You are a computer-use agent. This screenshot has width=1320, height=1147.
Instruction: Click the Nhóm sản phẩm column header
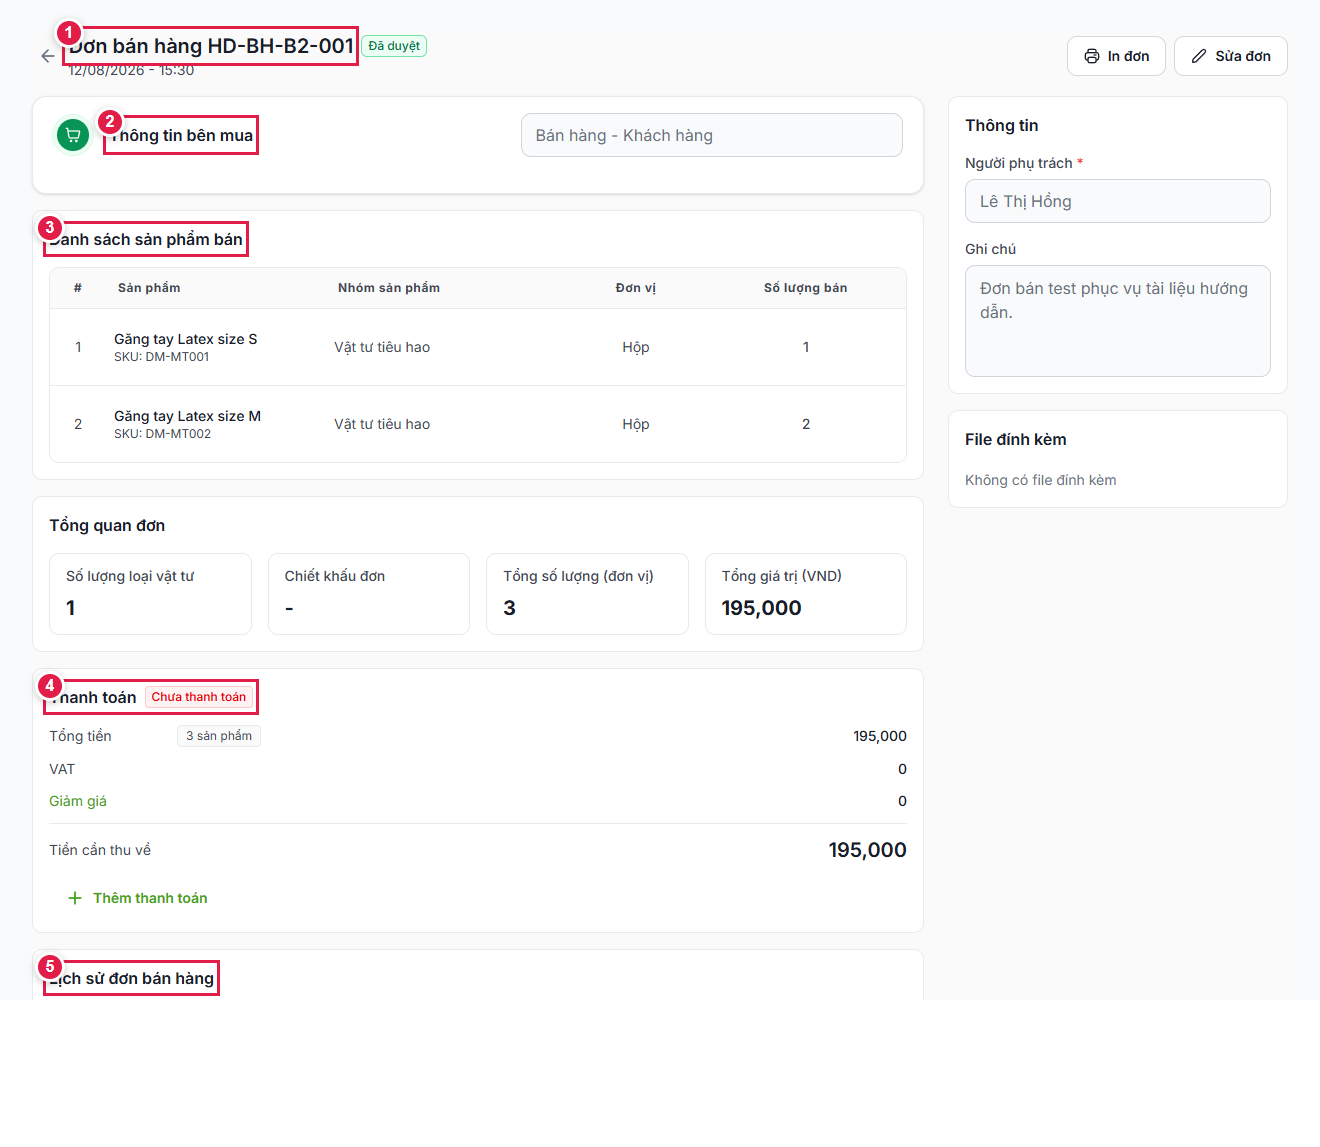389,288
